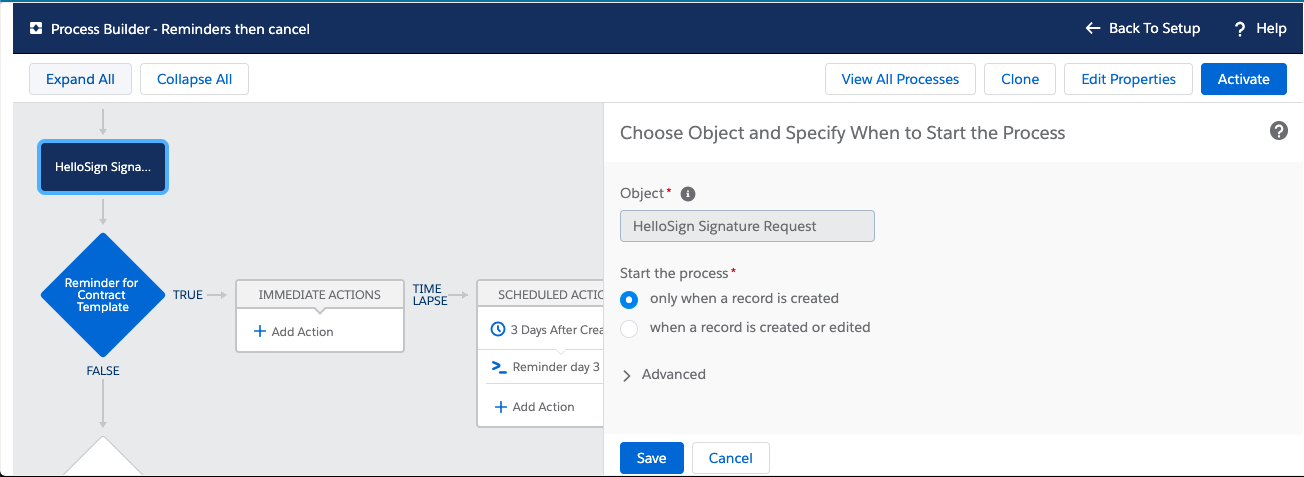Activate the process
This screenshot has width=1304, height=477.
pos(1243,79)
